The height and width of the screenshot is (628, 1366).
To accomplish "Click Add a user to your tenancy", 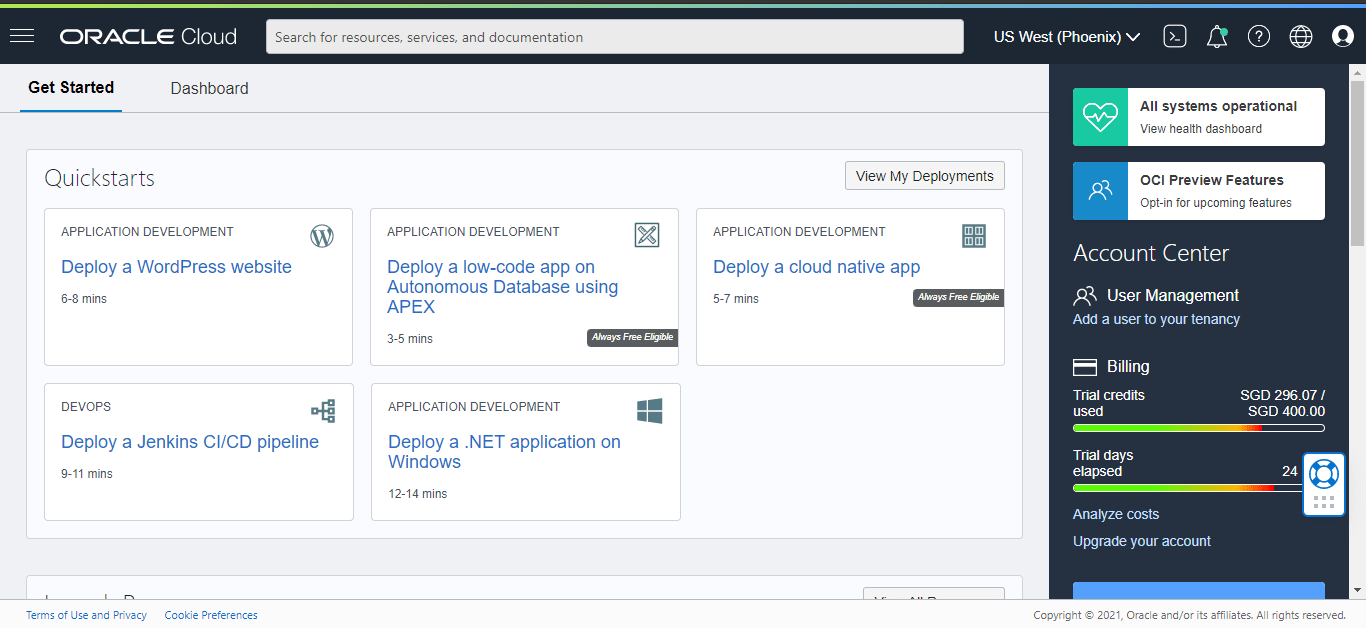I will (1156, 319).
